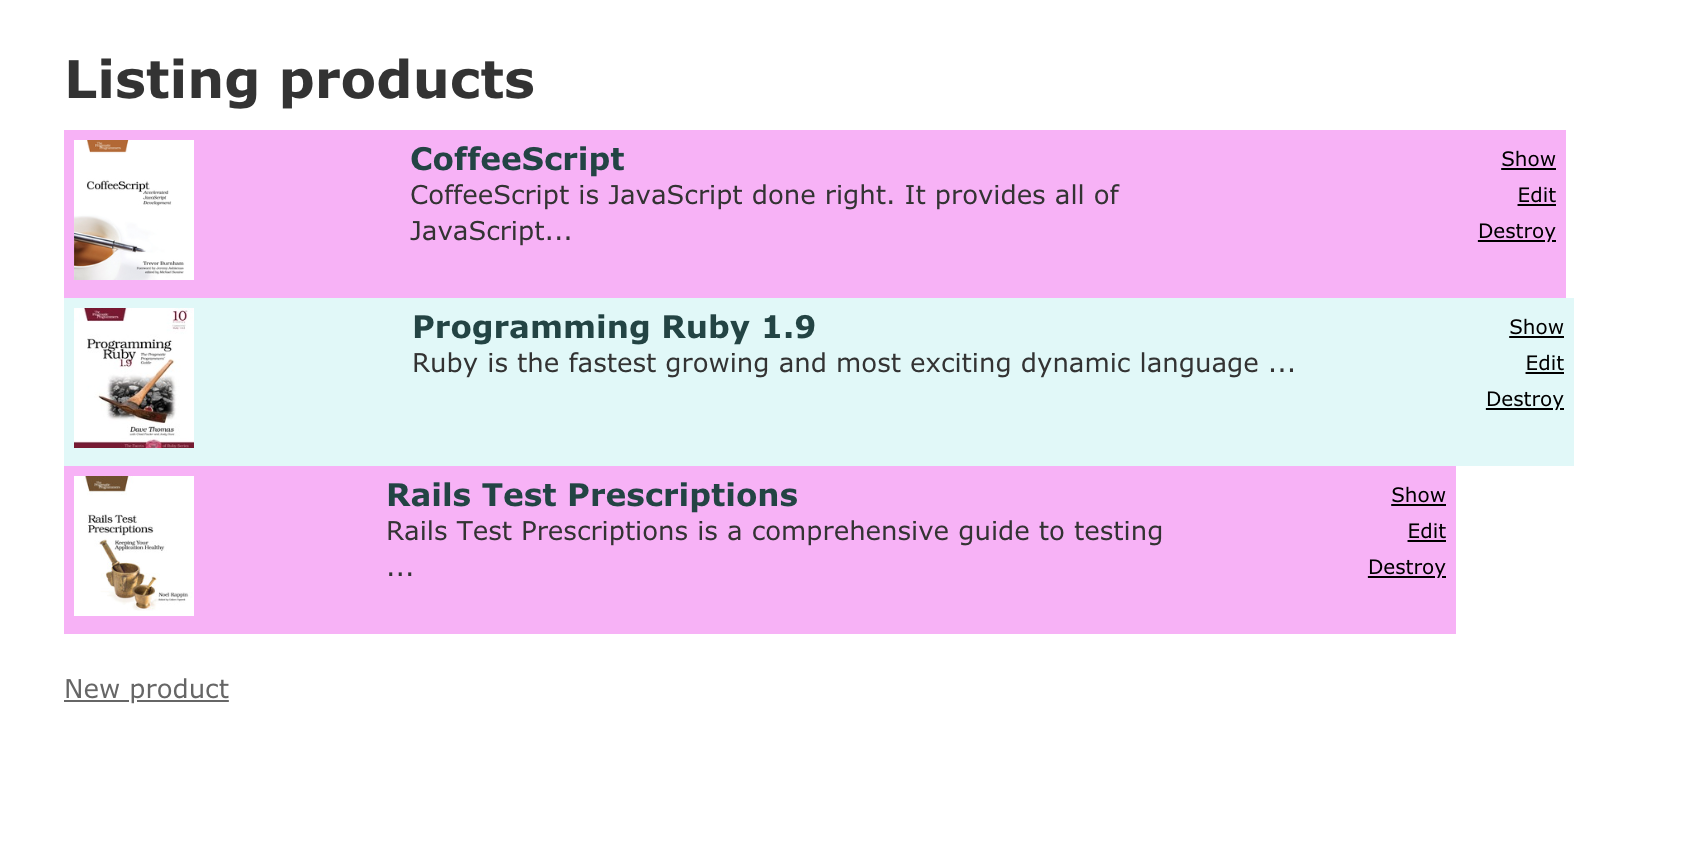The height and width of the screenshot is (854, 1696).
Task: Show the Programming Ruby 1.9 product
Action: 1536,328
